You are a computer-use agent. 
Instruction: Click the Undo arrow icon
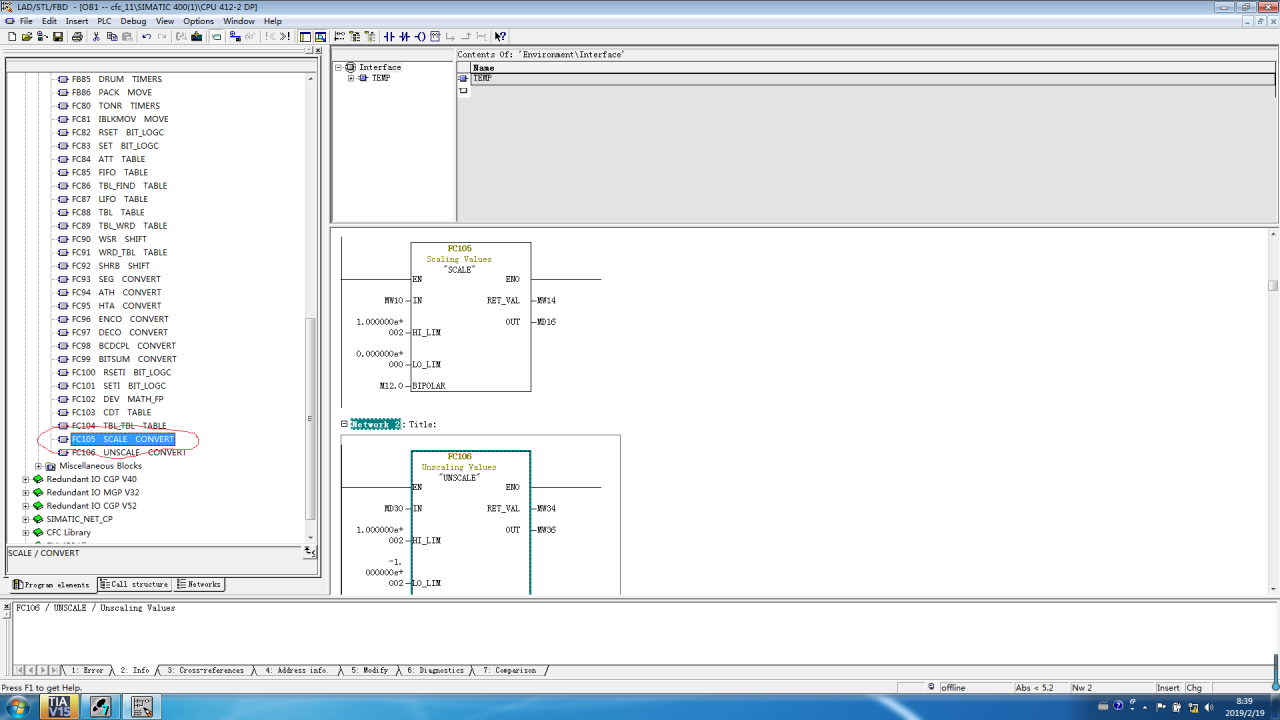[146, 36]
